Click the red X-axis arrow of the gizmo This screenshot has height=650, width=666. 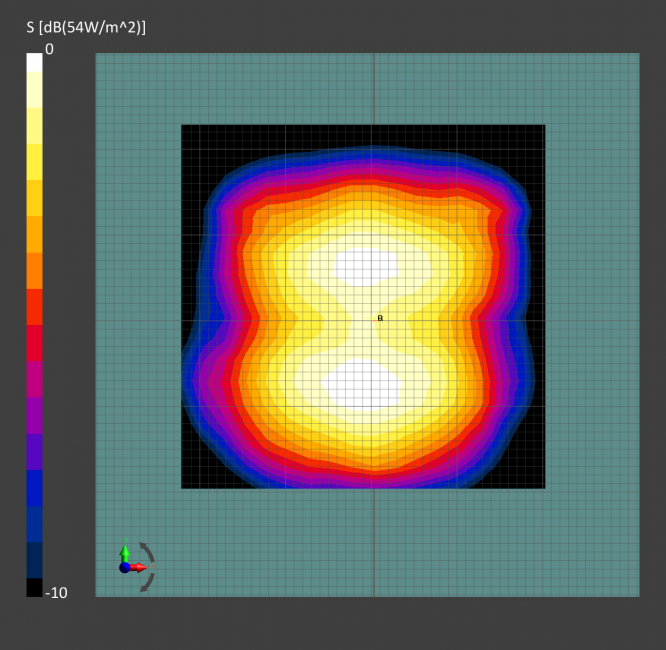[x=138, y=567]
